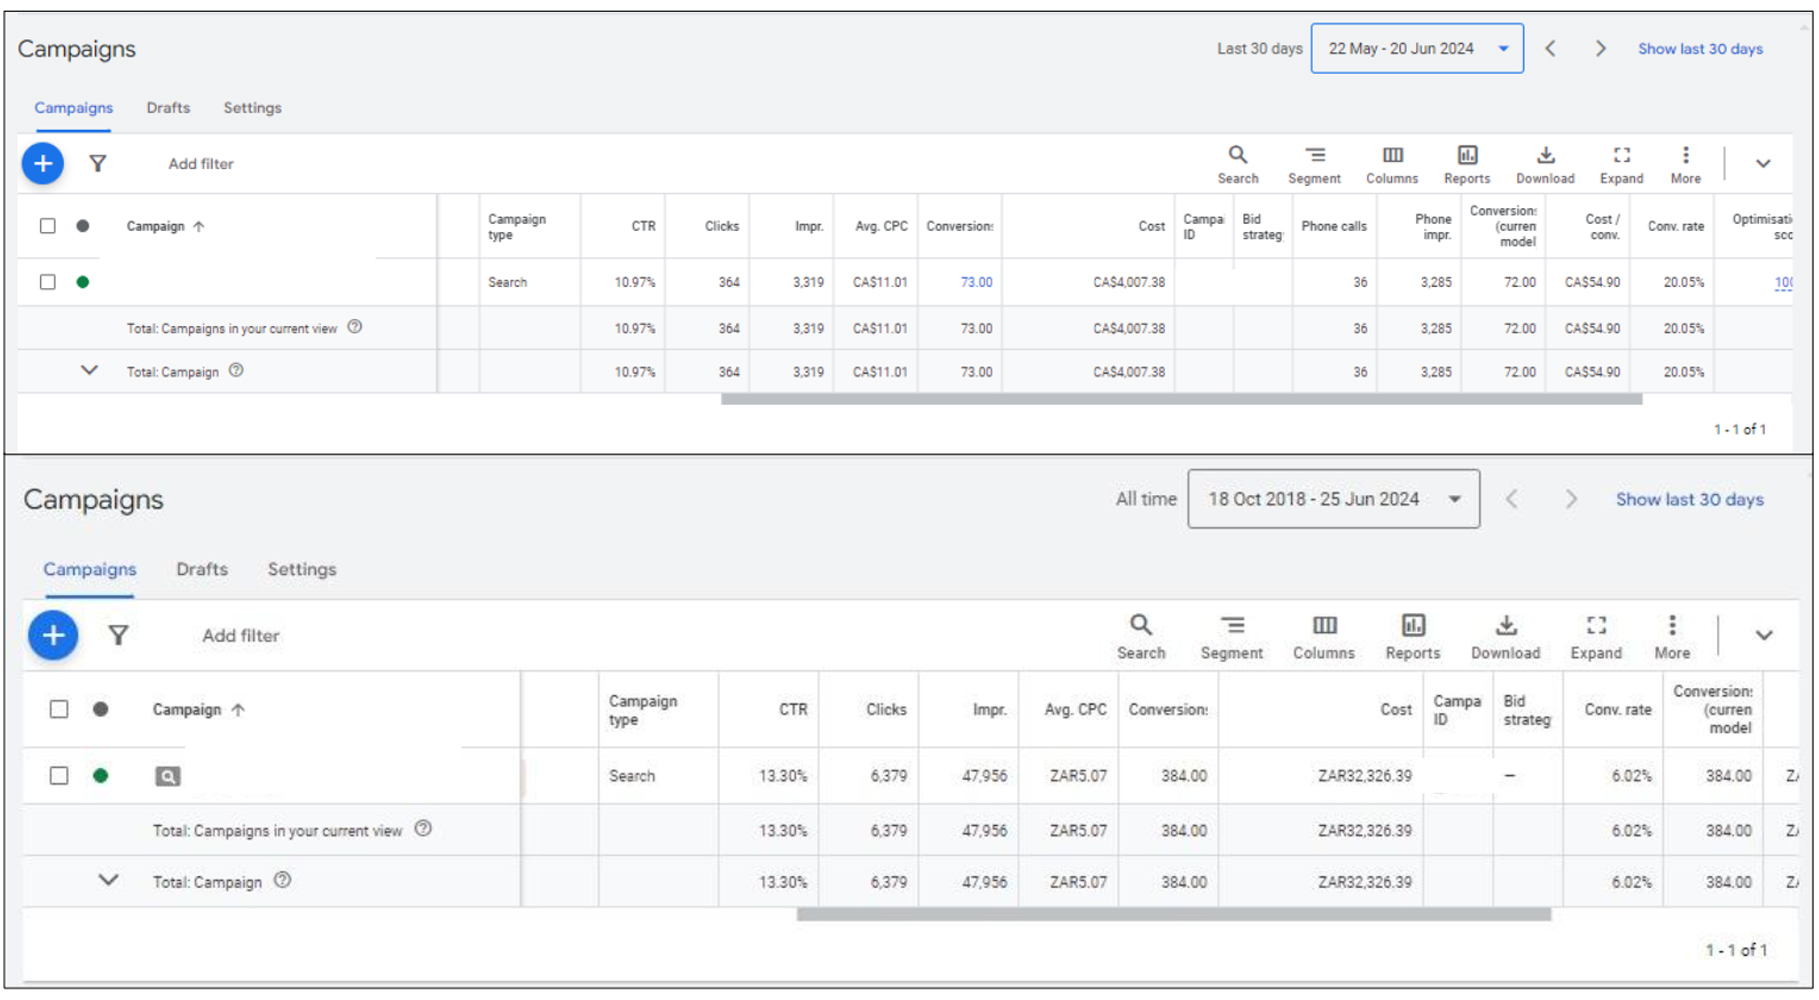The width and height of the screenshot is (1819, 1000).
Task: Click the Show last 30 days link beside the All time date range
Action: pos(1689,499)
